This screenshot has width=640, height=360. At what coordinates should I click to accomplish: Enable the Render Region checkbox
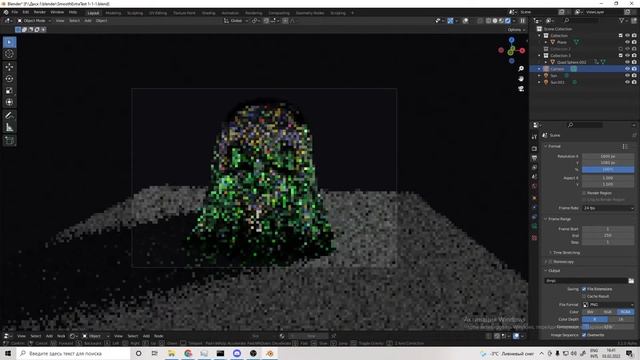tap(584, 193)
